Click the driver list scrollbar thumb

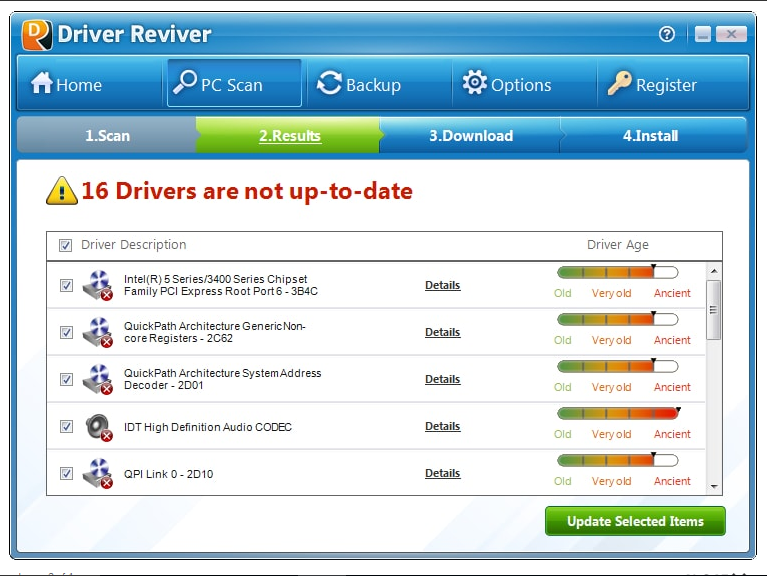click(714, 310)
